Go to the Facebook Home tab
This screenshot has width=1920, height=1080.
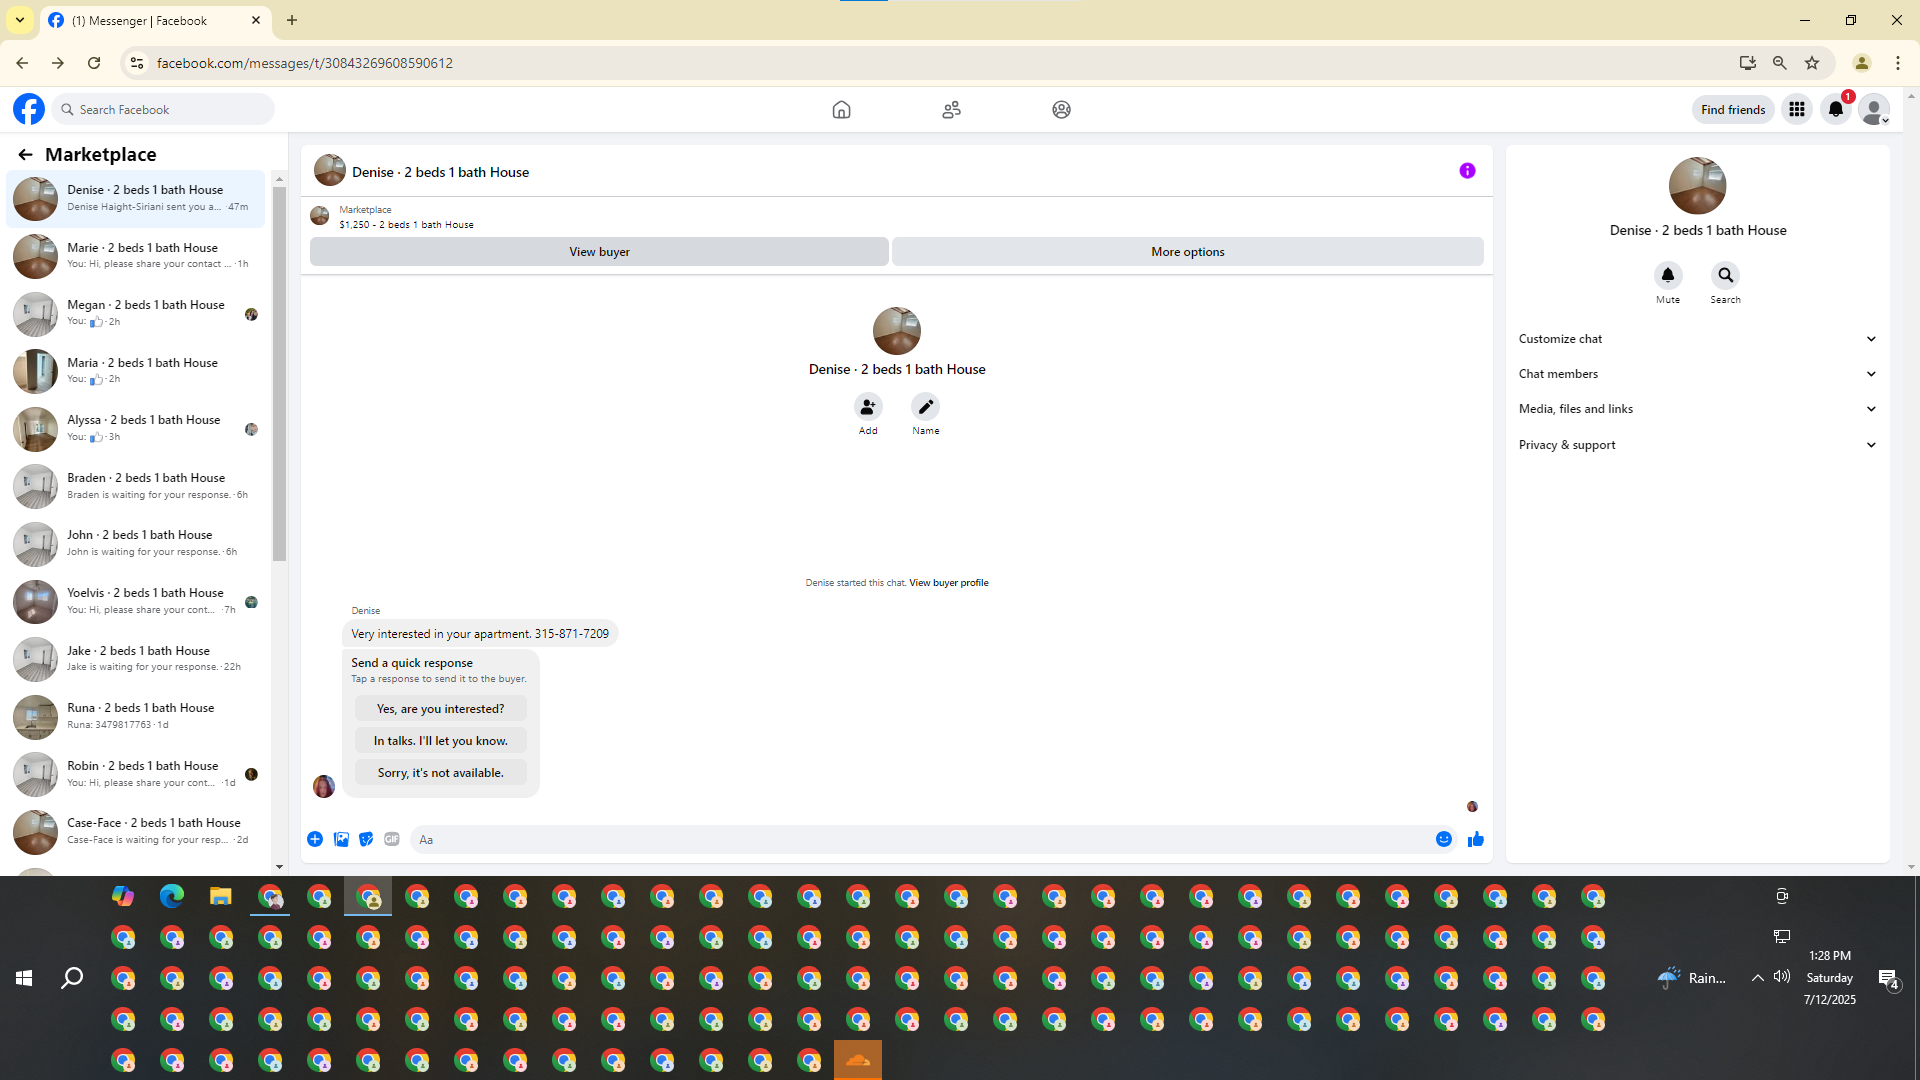click(x=841, y=109)
